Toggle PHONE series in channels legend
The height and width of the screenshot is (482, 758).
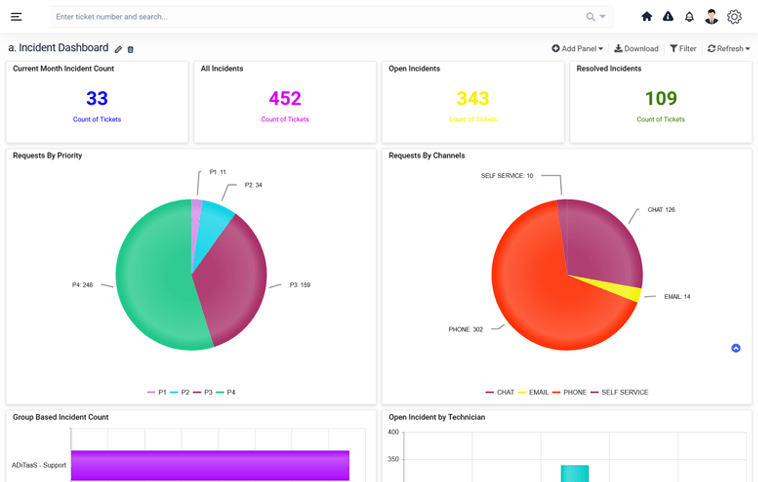tap(570, 392)
